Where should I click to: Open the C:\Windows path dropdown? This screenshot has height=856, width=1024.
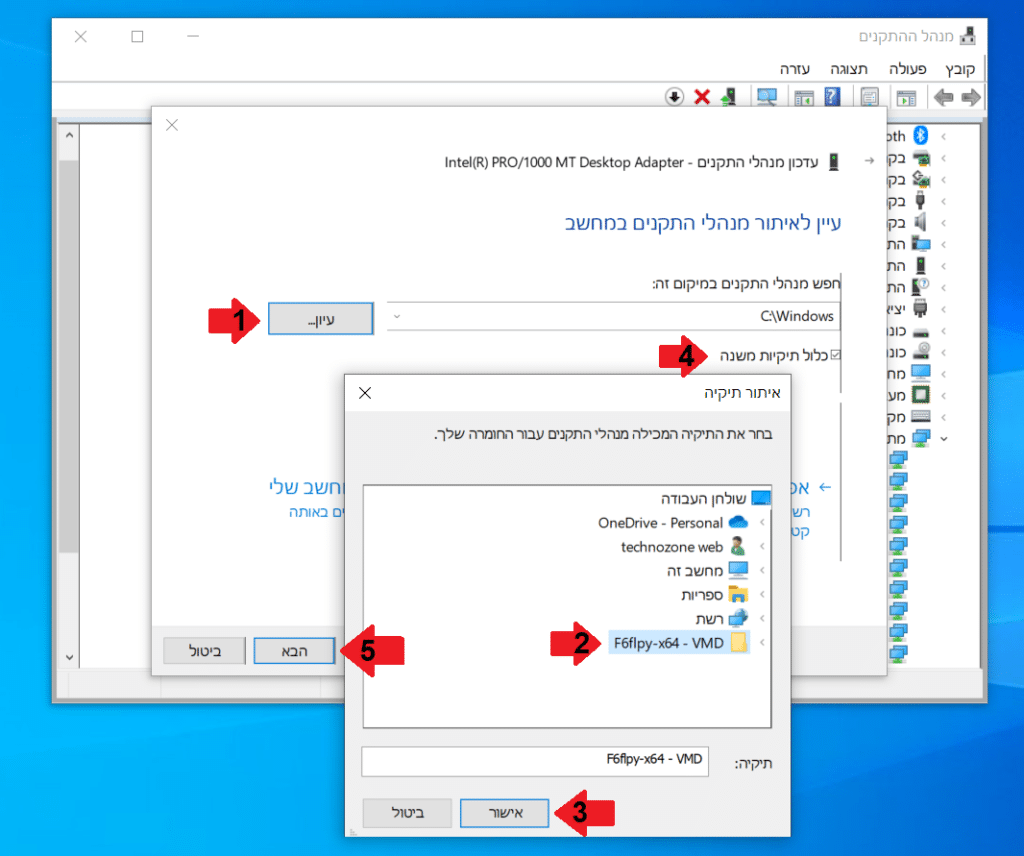(398, 316)
